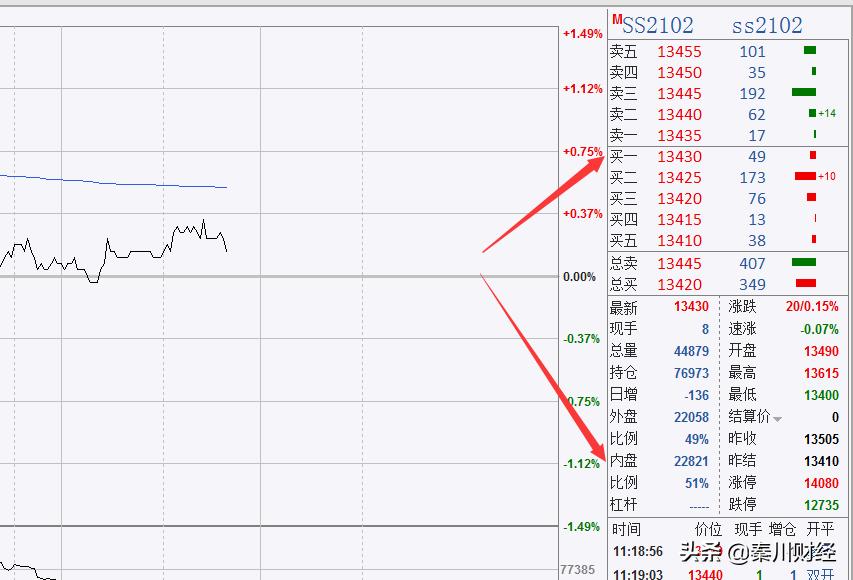Viewport: 853px width, 580px height.
Task: Click the 涨停 limit price 14080
Action: click(x=821, y=483)
